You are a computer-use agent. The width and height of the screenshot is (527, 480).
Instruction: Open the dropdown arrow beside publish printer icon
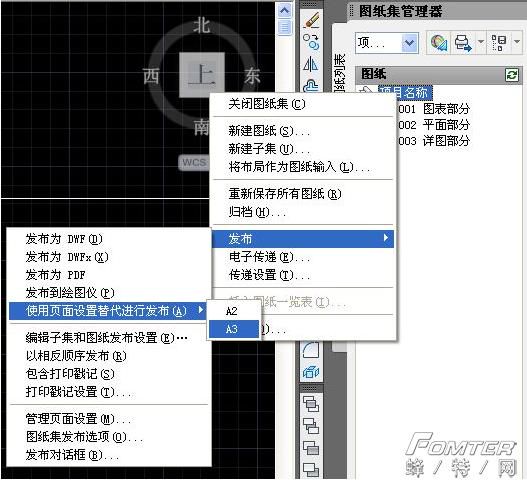481,42
